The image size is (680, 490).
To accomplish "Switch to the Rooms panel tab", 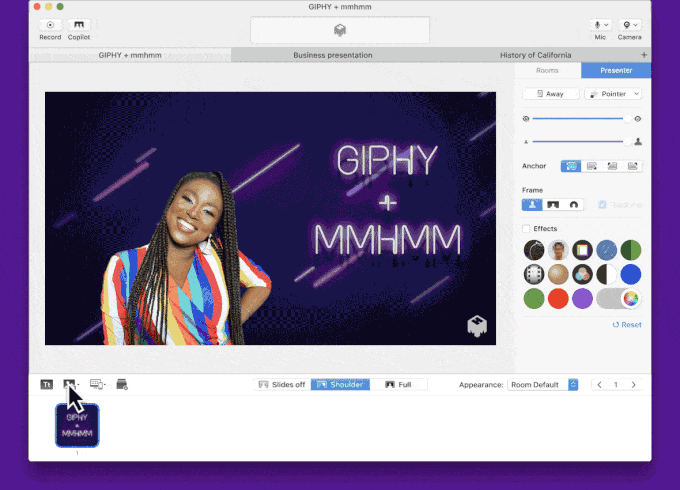I will click(x=547, y=70).
